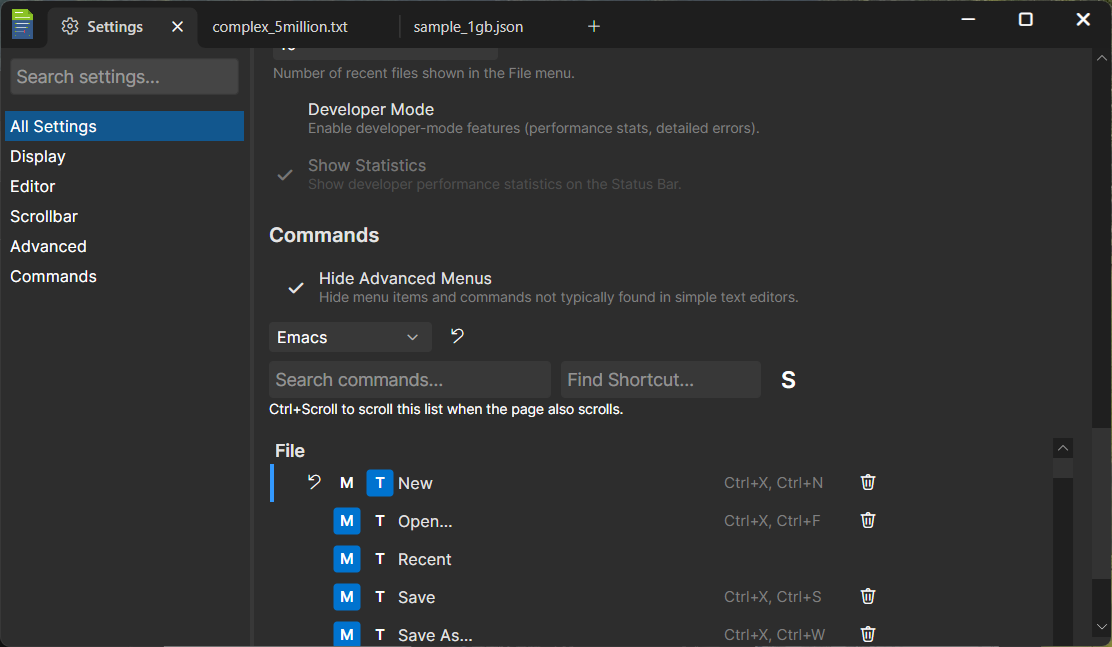Delete the Save As... shortcut trash icon

pos(868,634)
